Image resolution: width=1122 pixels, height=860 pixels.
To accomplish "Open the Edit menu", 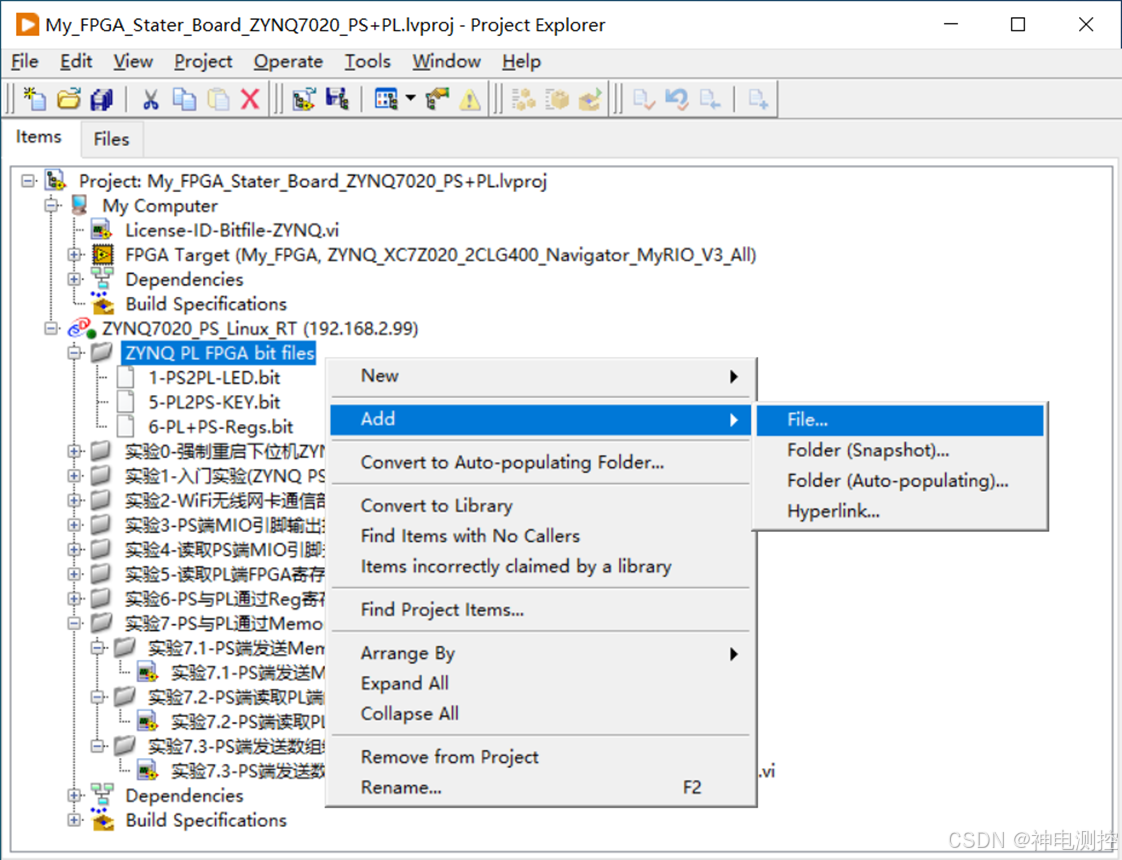I will tap(76, 62).
